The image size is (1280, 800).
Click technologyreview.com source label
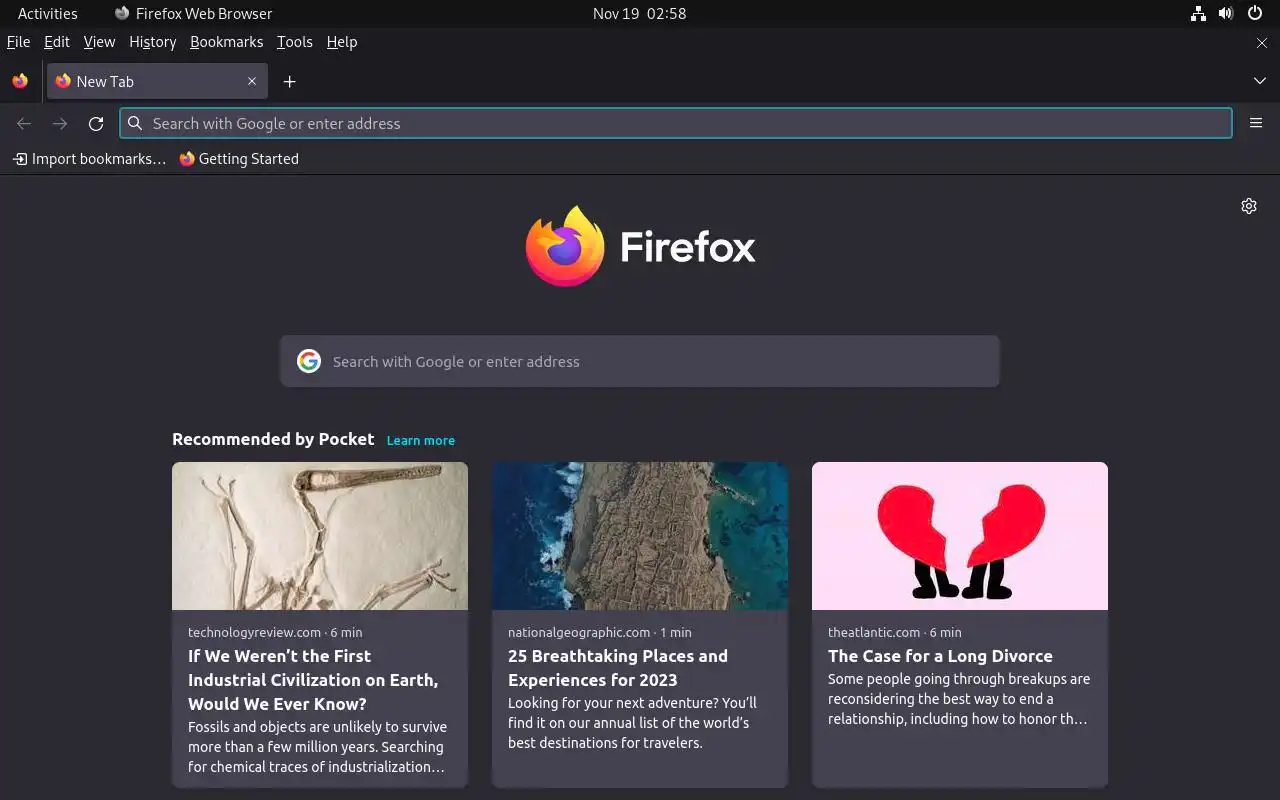coord(254,632)
